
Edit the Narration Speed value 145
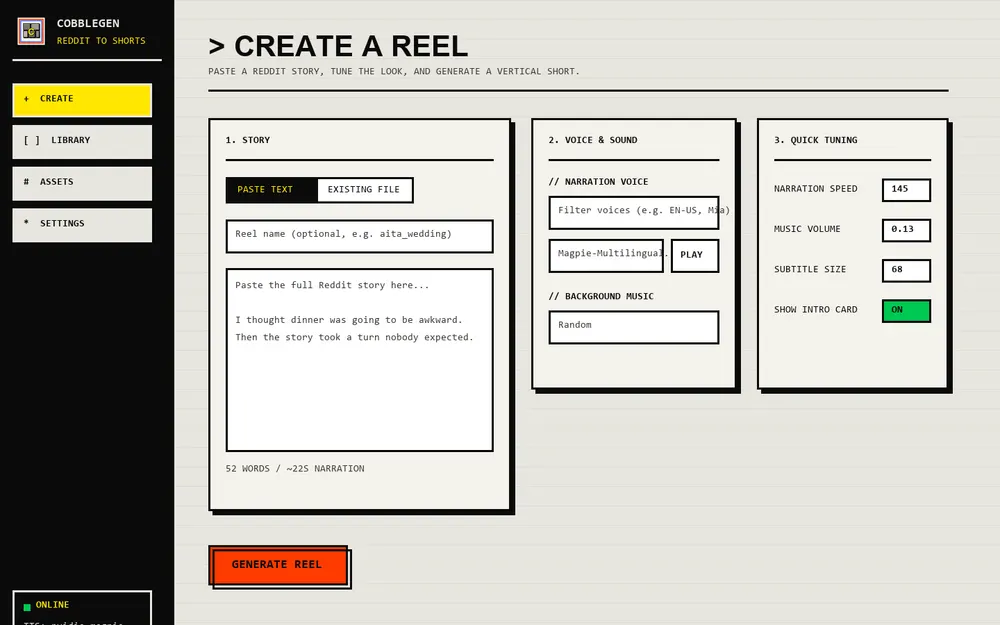(906, 190)
